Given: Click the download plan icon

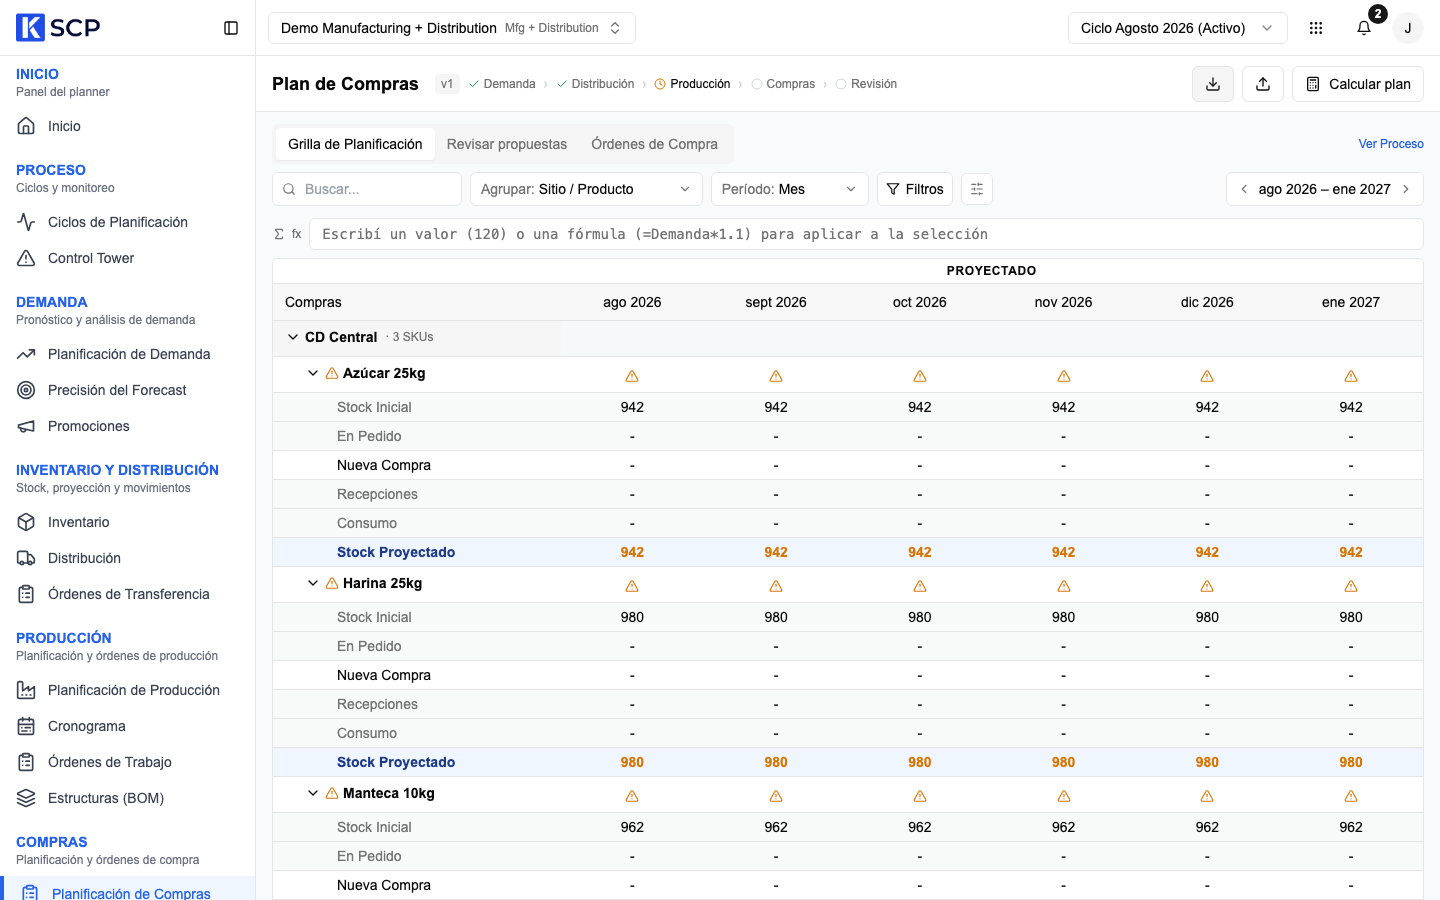Looking at the screenshot, I should pos(1213,84).
